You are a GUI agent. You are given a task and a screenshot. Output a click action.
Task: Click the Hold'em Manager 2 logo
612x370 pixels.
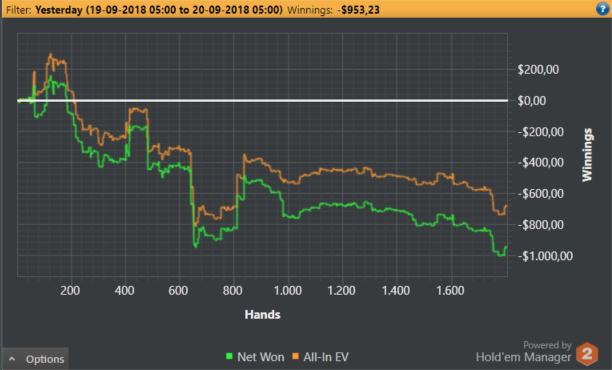click(x=587, y=354)
